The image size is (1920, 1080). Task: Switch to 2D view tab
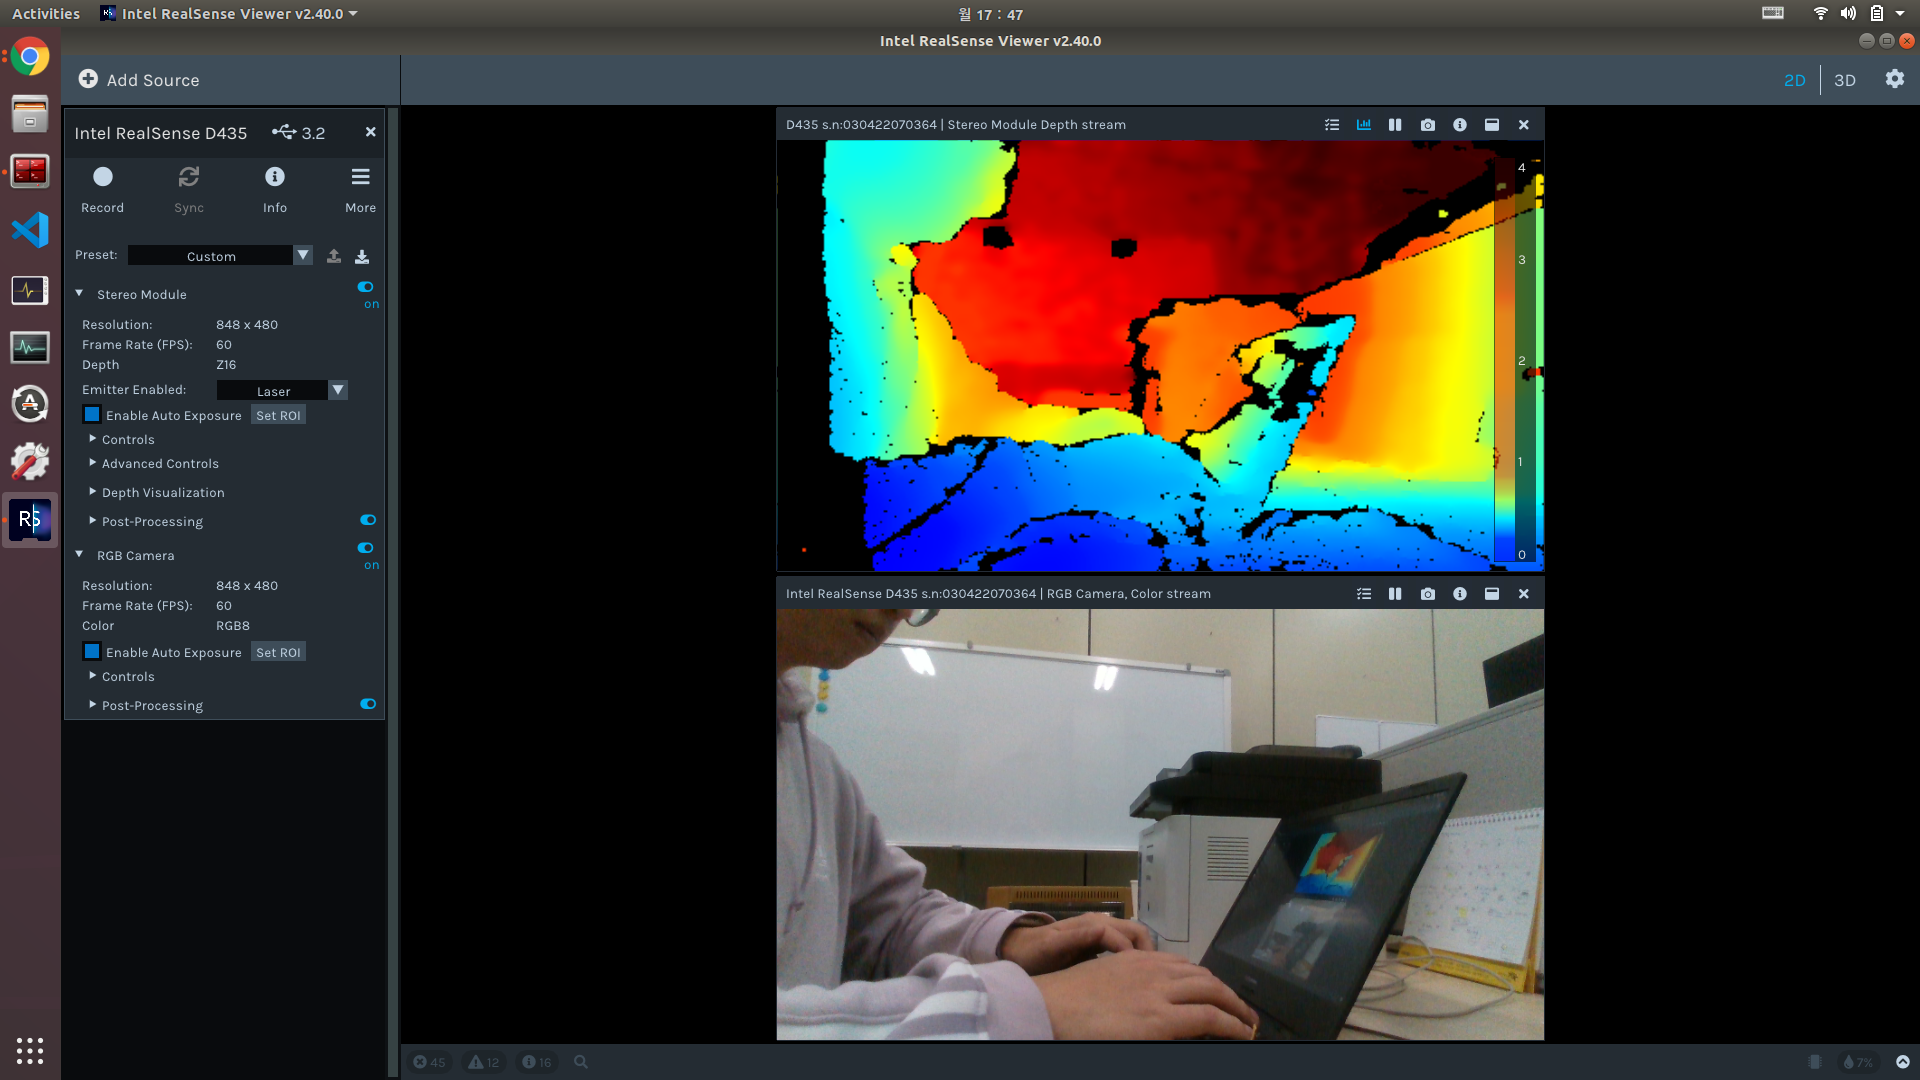coord(1794,80)
